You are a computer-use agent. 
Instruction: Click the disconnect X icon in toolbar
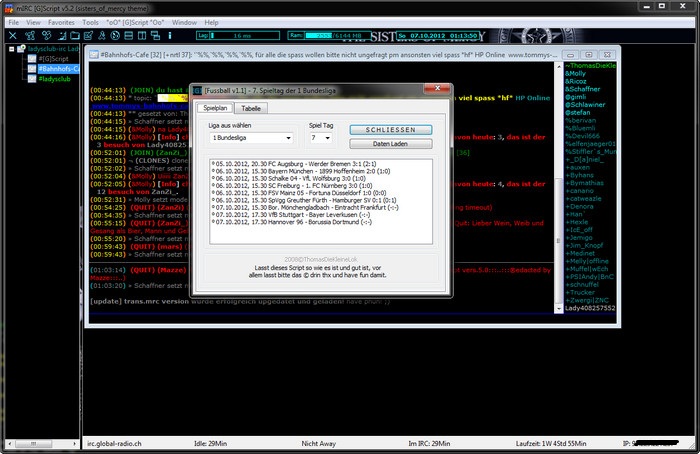pos(12,35)
